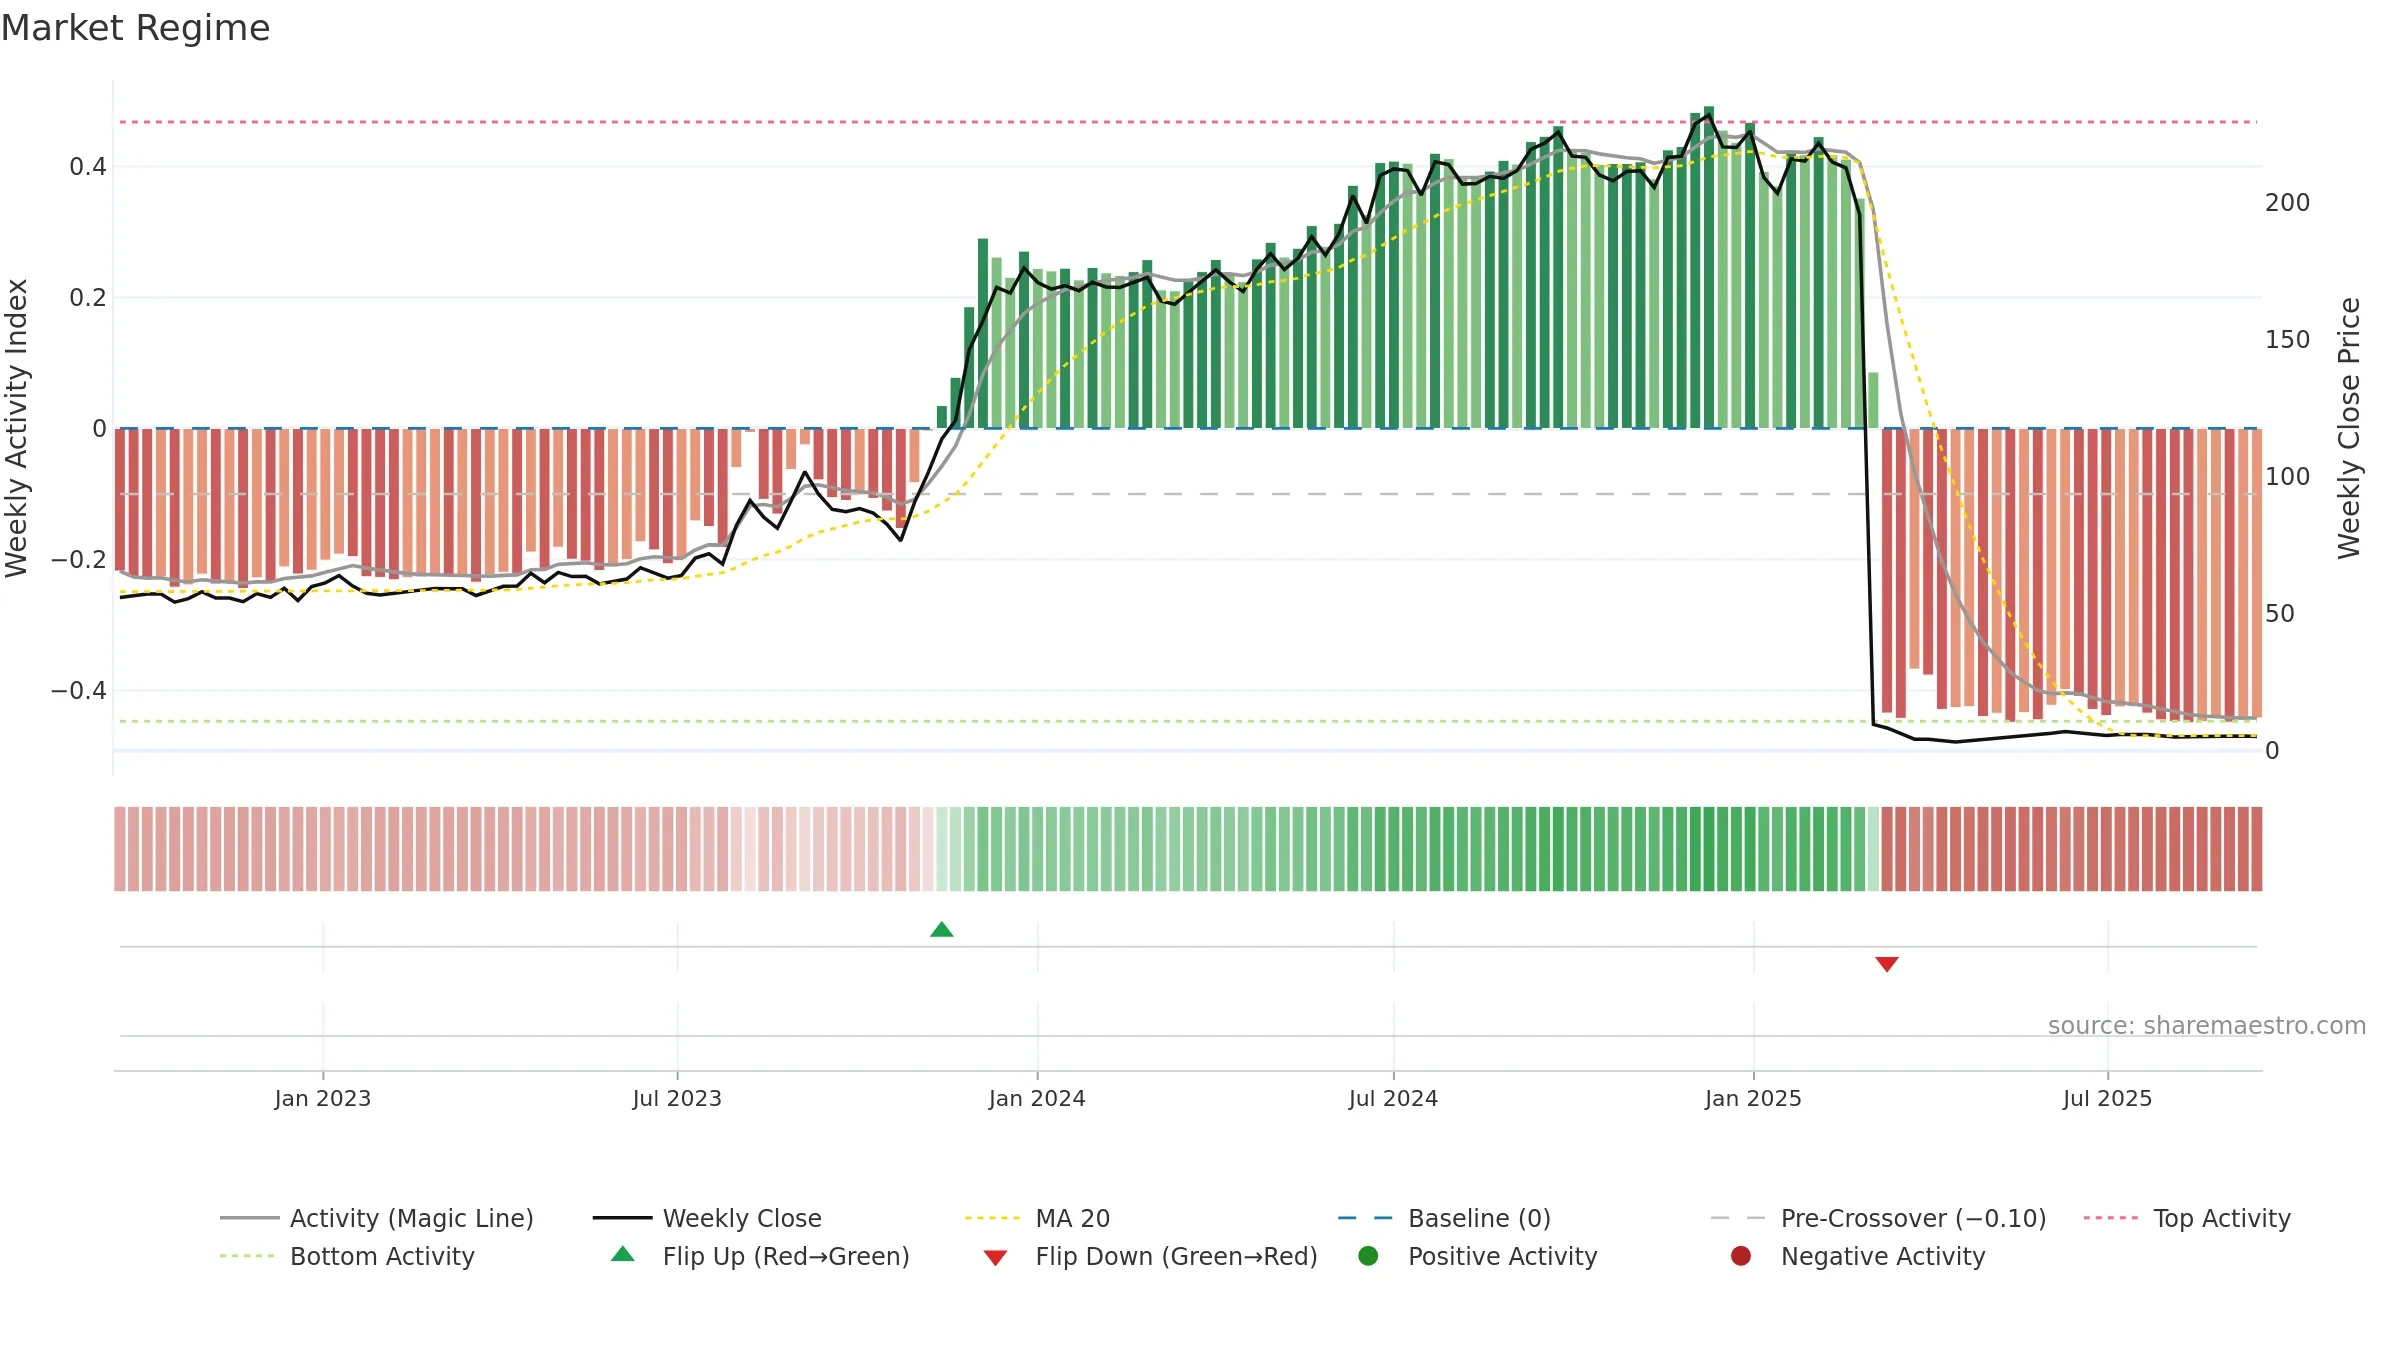Toggle Activity (Magic Line) legend entry
Image resolution: width=2400 pixels, height=1350 pixels.
(x=377, y=1218)
